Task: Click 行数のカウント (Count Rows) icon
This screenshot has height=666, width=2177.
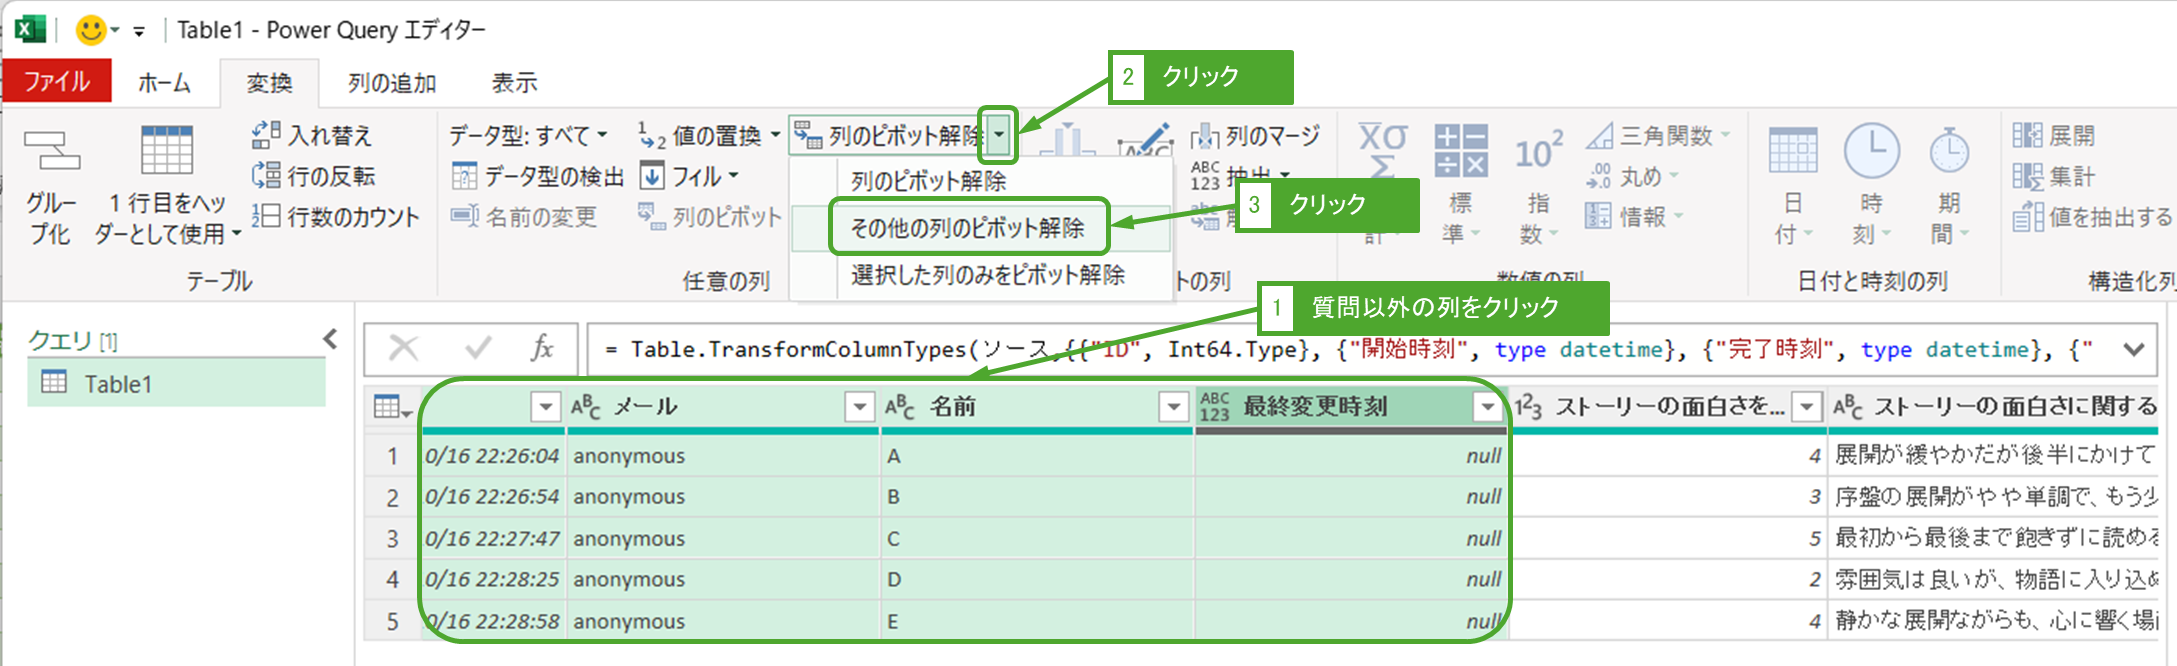Action: 265,216
